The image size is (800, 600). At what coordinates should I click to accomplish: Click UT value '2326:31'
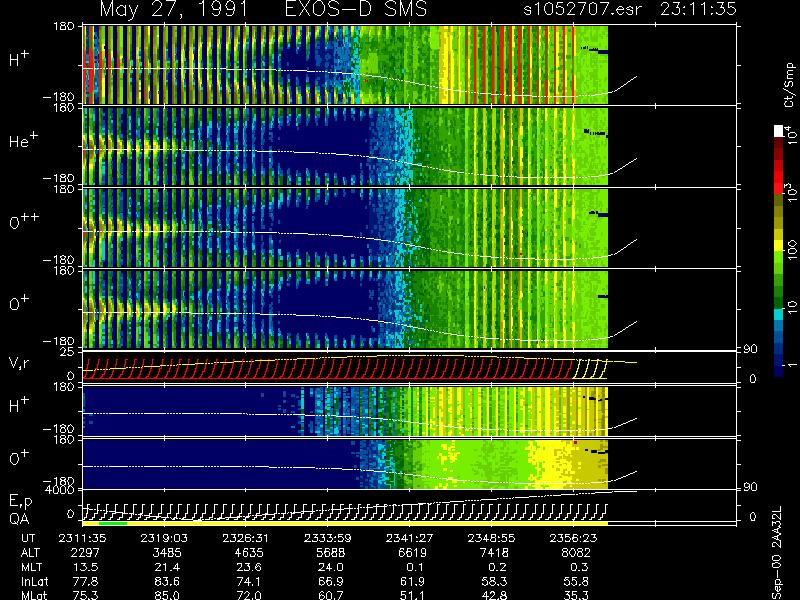coord(245,538)
